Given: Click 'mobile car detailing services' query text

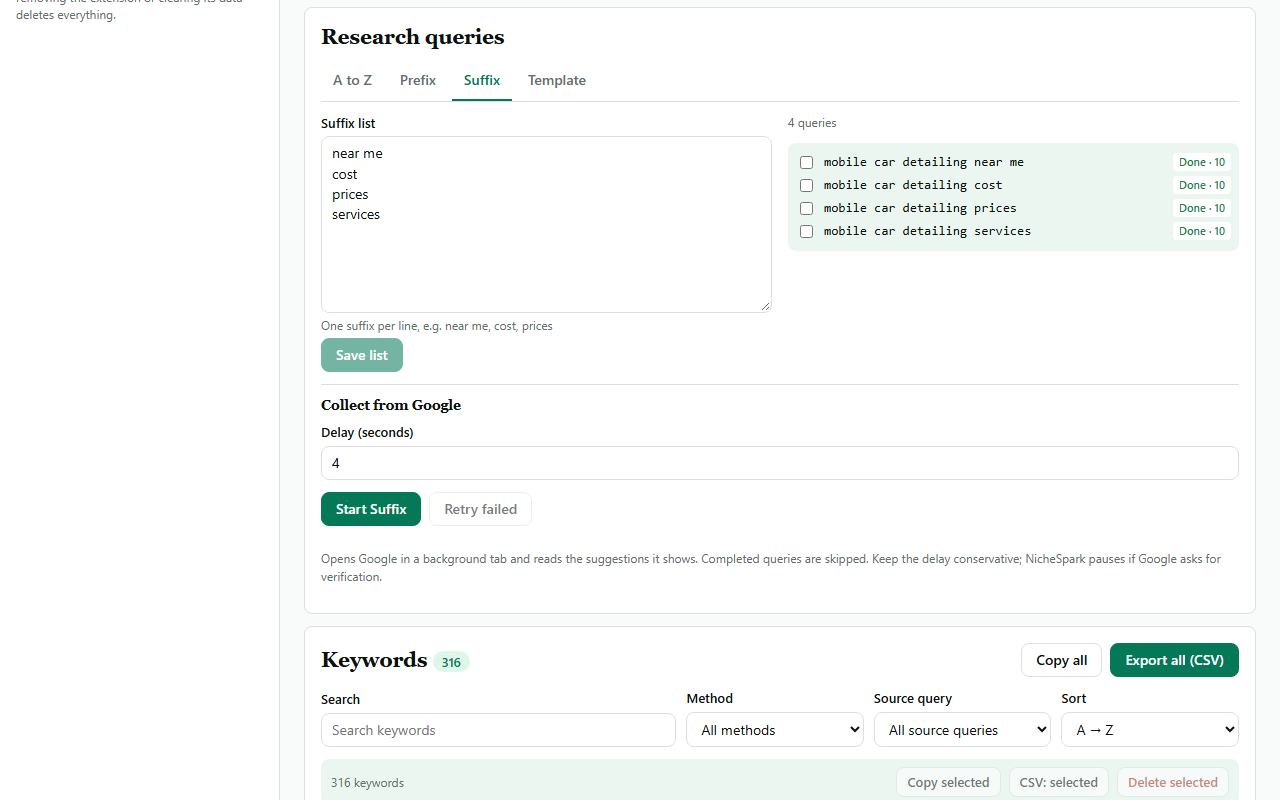Looking at the screenshot, I should tap(927, 231).
